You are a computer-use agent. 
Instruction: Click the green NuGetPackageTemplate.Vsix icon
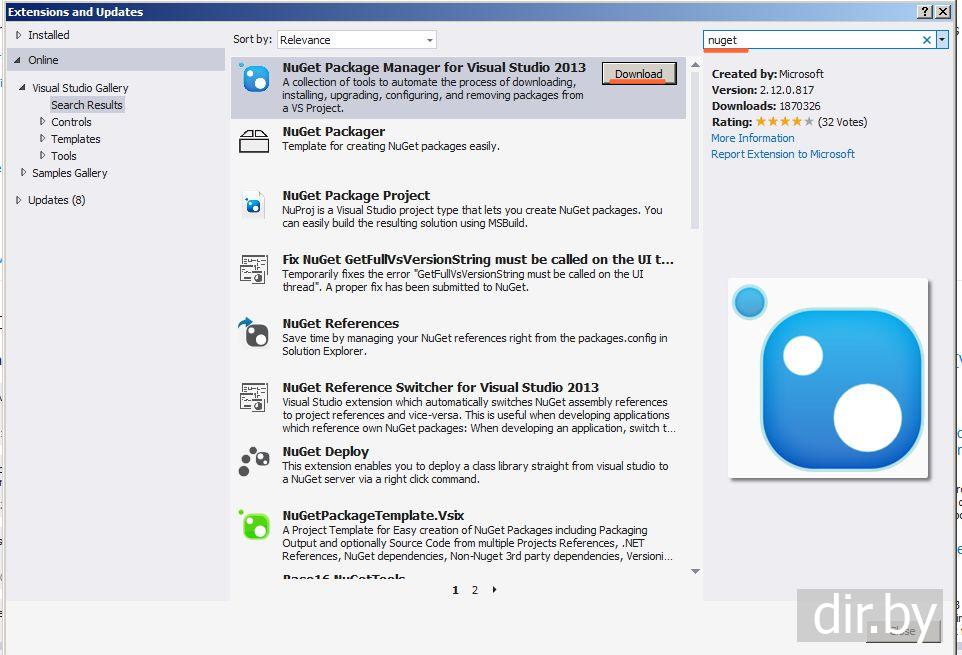[254, 525]
